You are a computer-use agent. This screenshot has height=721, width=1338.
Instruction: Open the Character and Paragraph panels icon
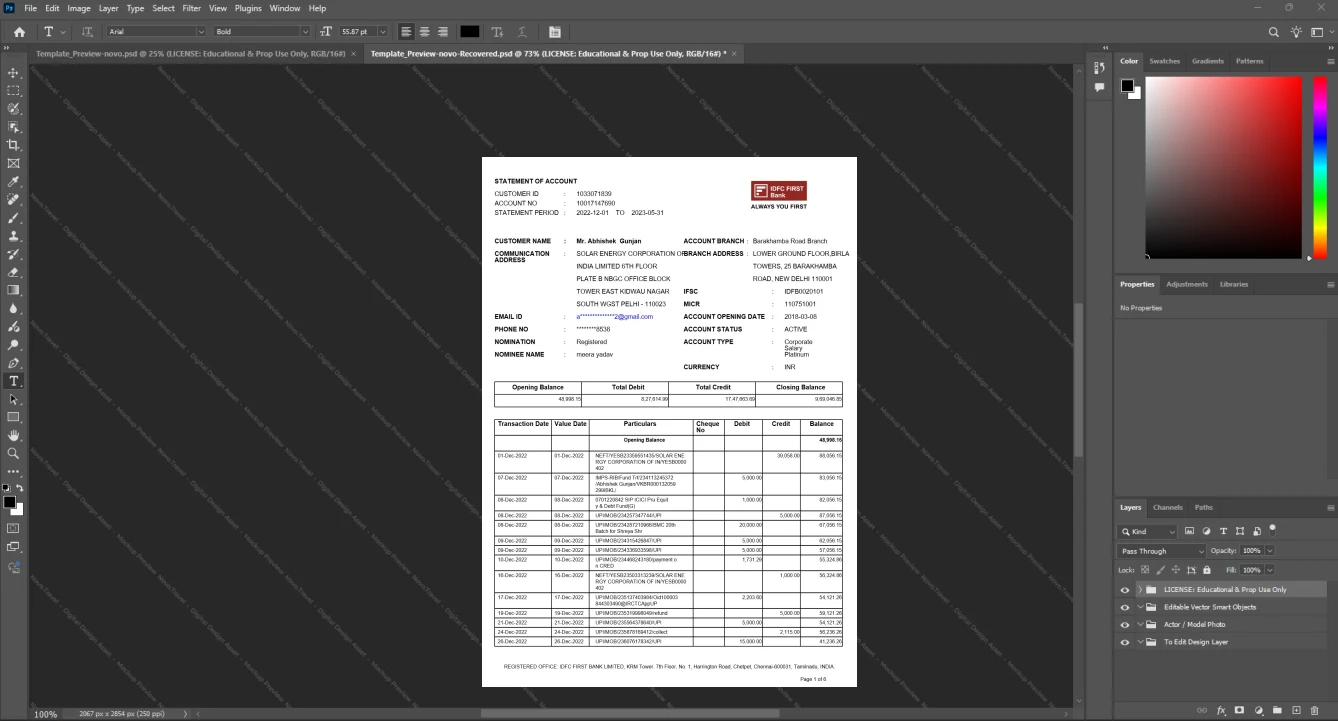[554, 32]
